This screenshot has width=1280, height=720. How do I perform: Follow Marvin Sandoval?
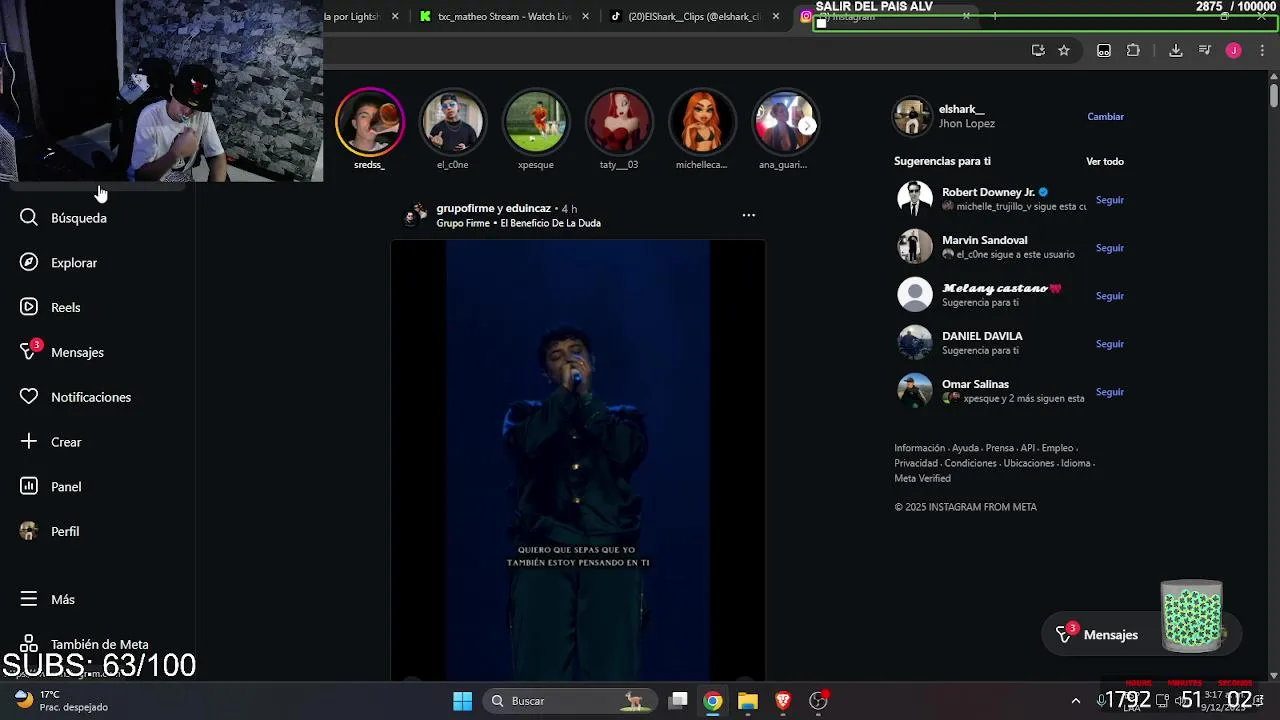click(x=1110, y=248)
